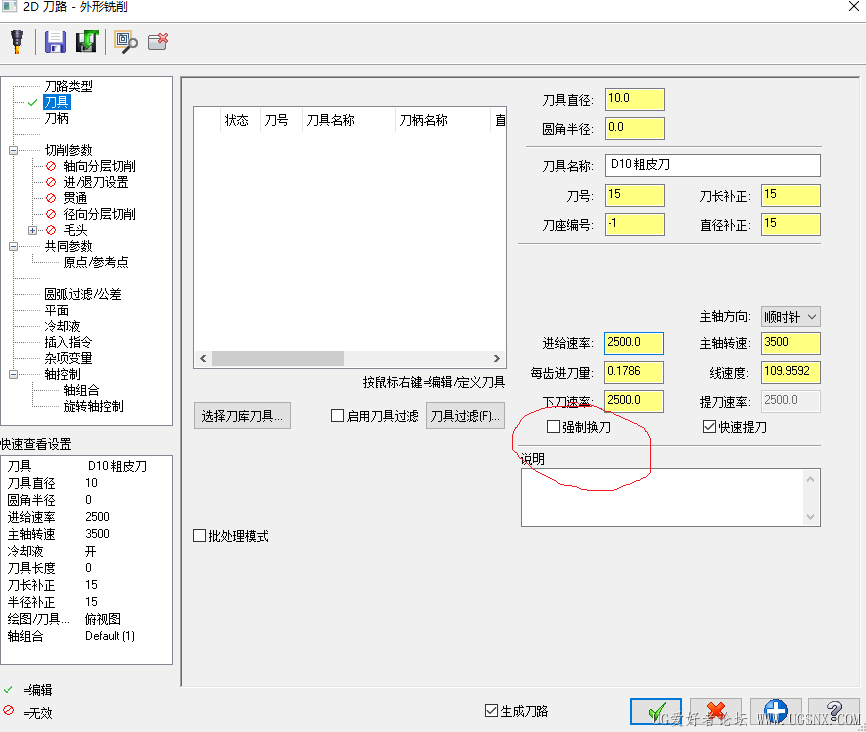Open 旋转轴控制 page
The image size is (866, 732).
(93, 407)
